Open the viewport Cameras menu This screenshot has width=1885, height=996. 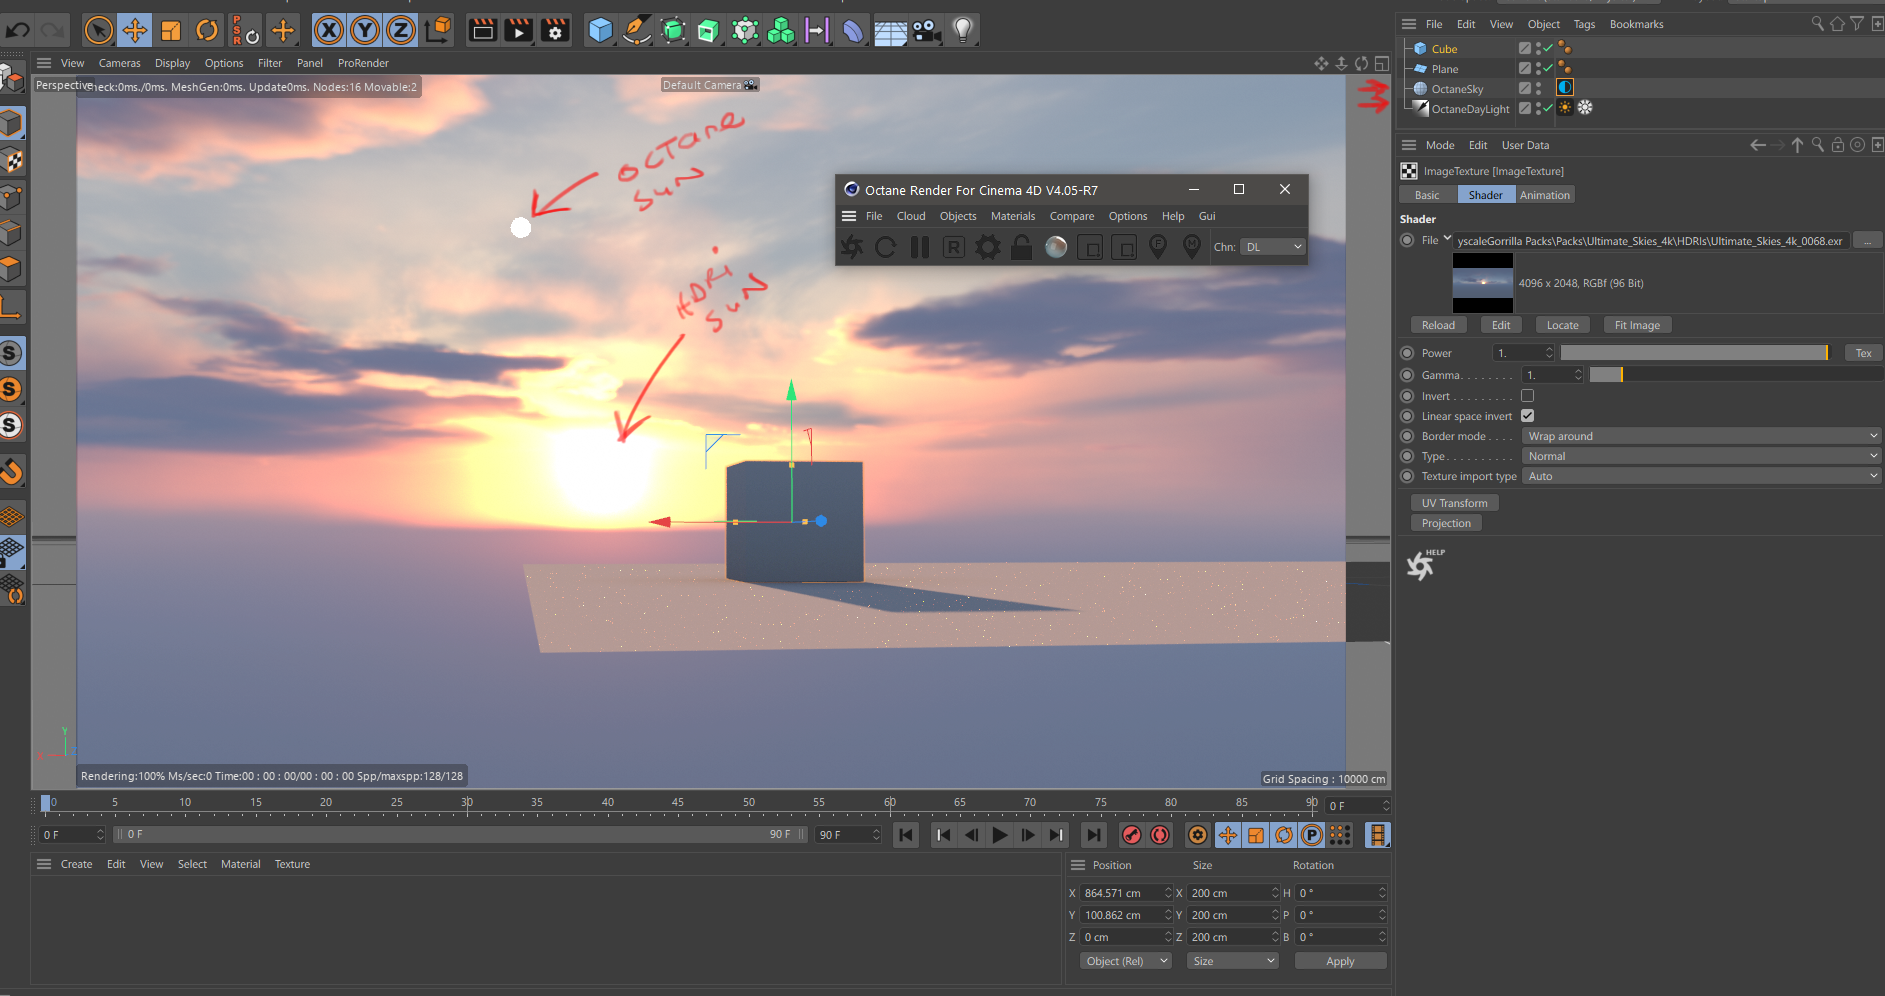120,63
